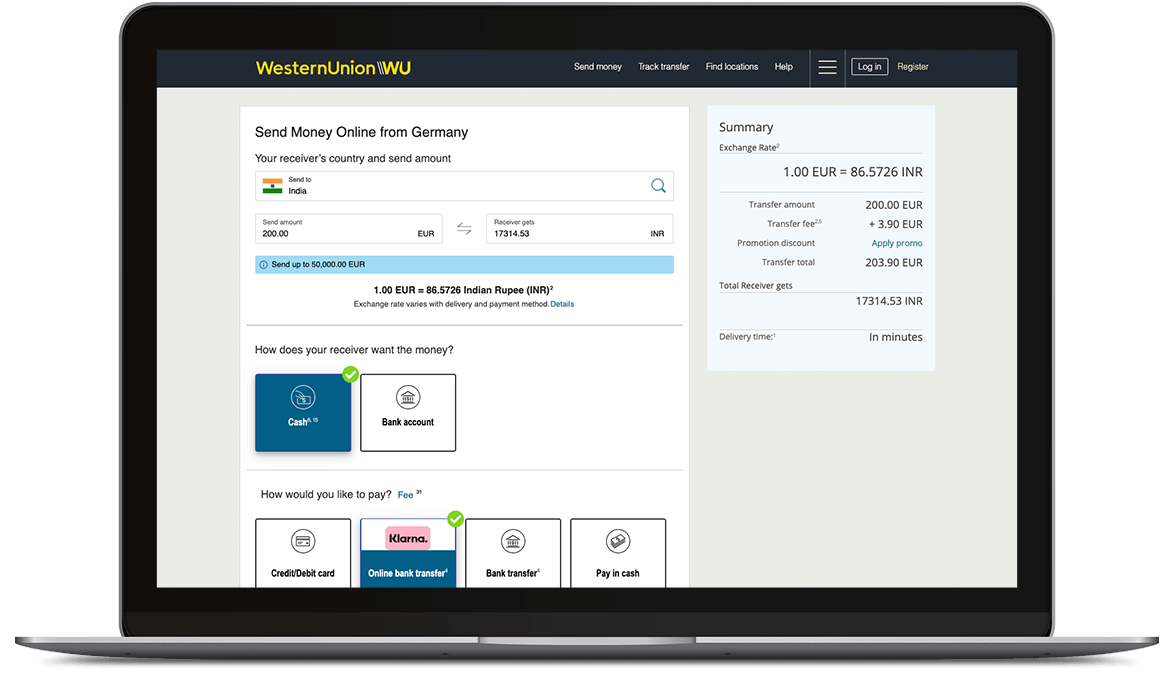Click the Send amount input field
Screen dimensions: 1174x678
(x=335, y=233)
